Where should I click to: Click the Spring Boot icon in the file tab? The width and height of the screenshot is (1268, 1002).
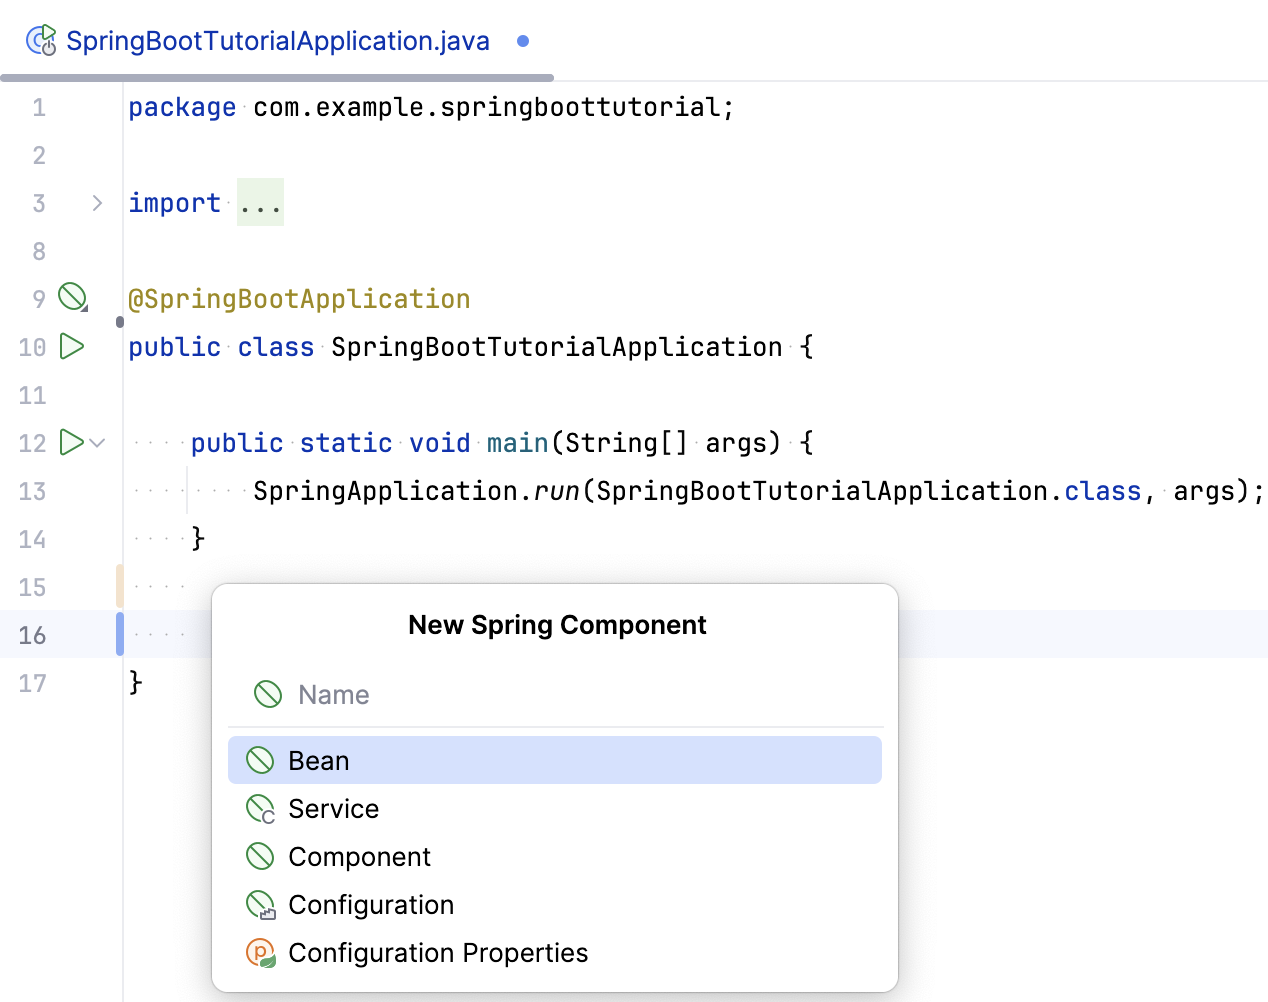(x=39, y=40)
